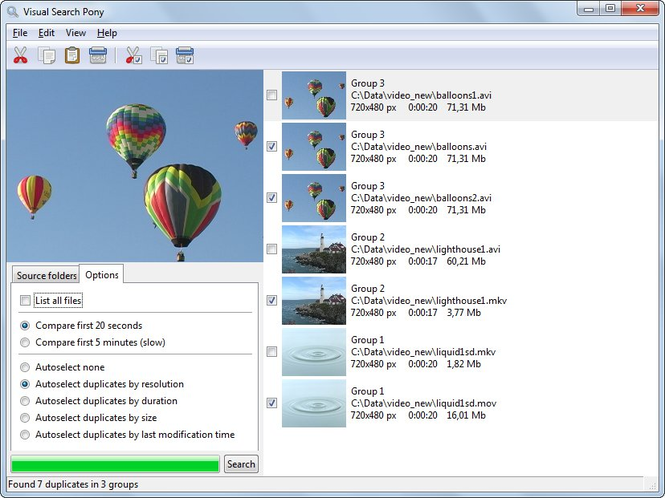The image size is (665, 498).
Task: Click the Copy icon in toolbar
Action: coord(47,56)
